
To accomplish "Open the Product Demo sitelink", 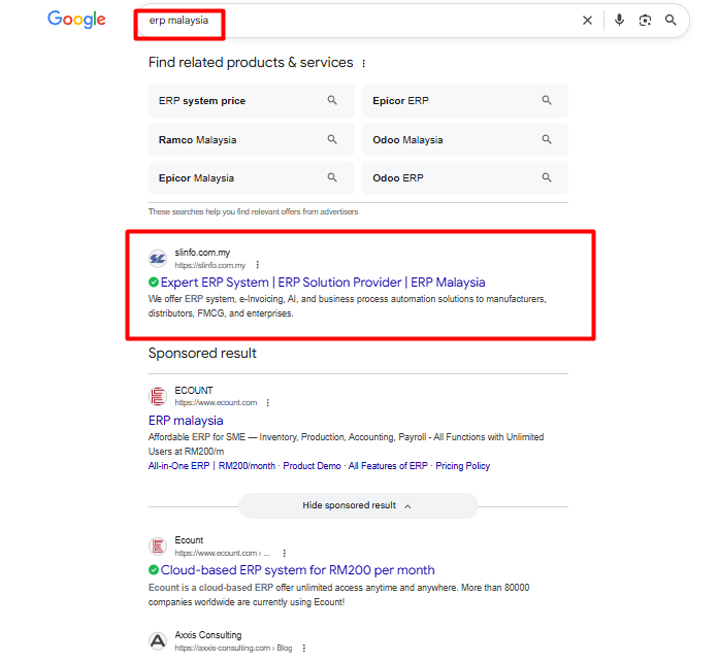I will 312,466.
